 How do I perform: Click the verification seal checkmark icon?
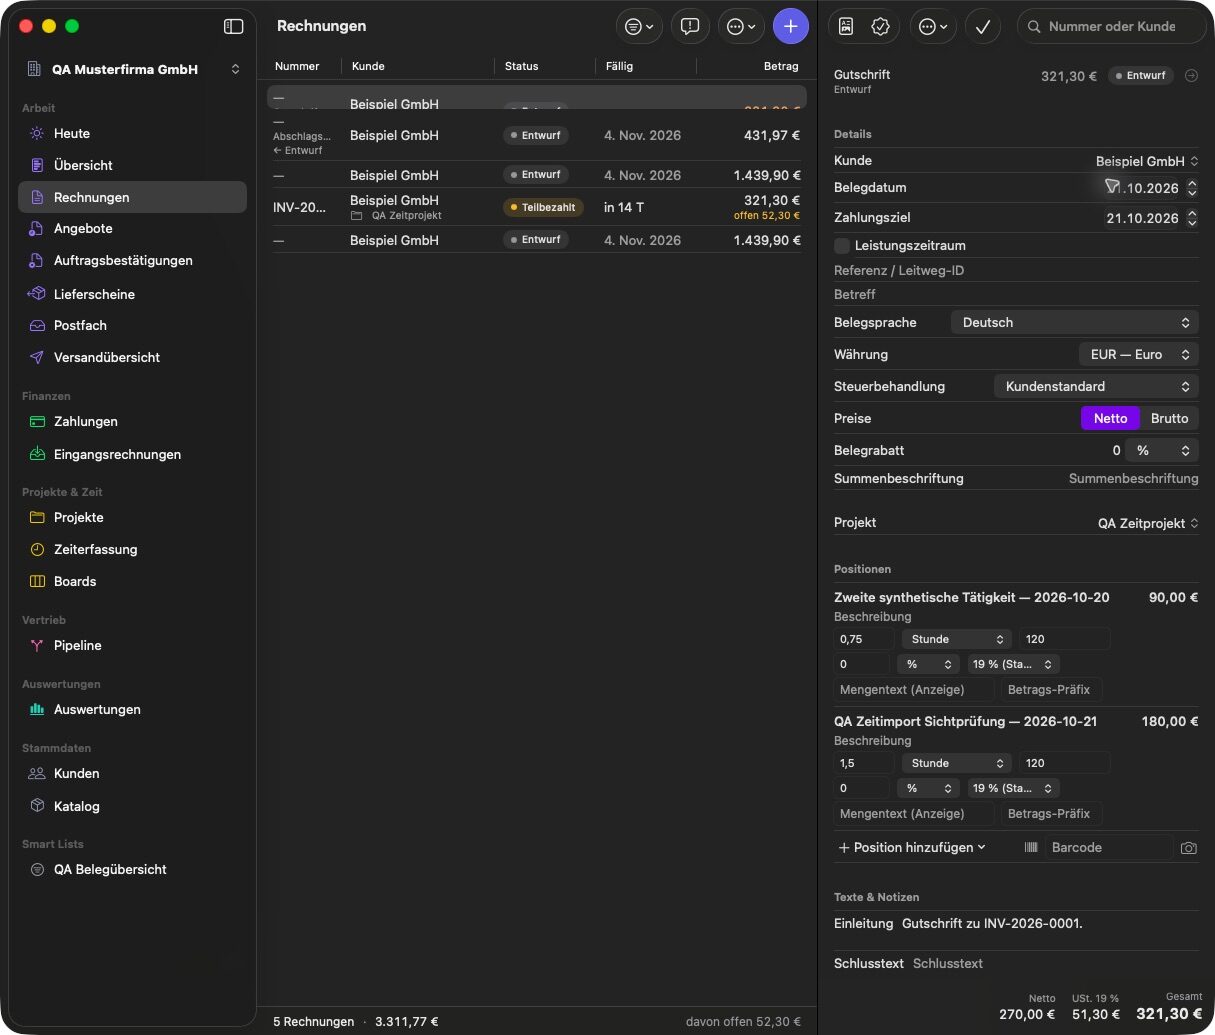click(880, 27)
